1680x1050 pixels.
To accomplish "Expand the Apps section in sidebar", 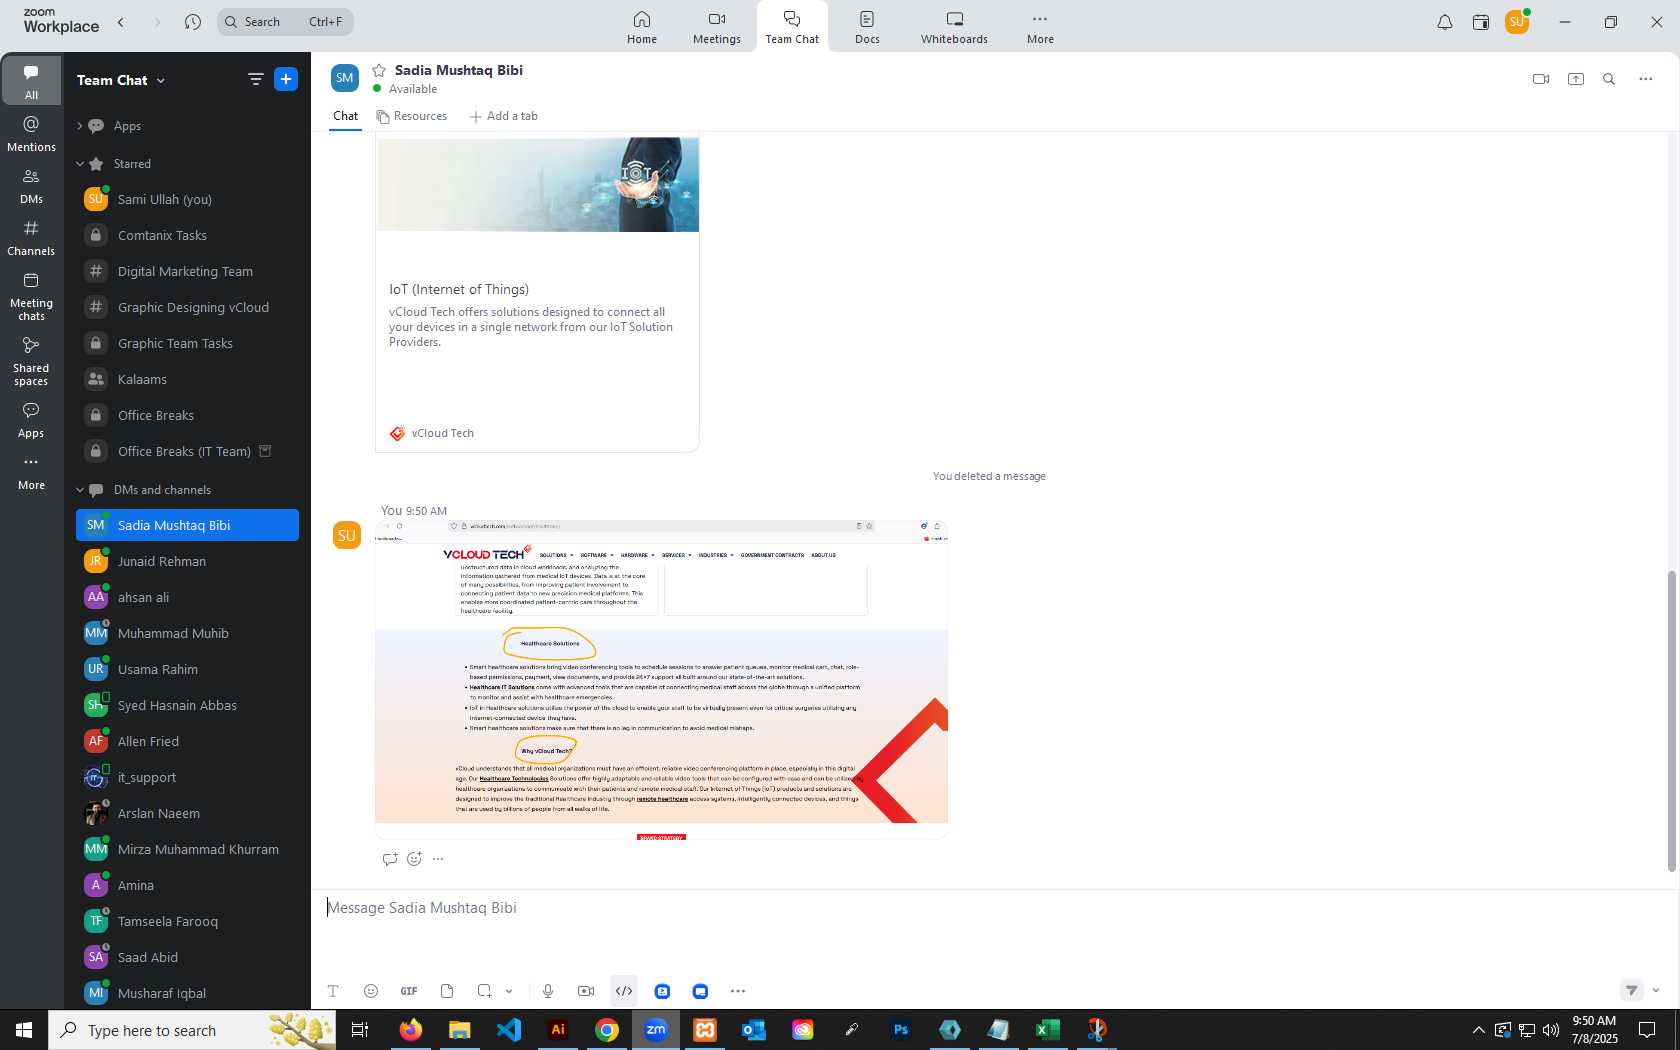I will [x=79, y=126].
